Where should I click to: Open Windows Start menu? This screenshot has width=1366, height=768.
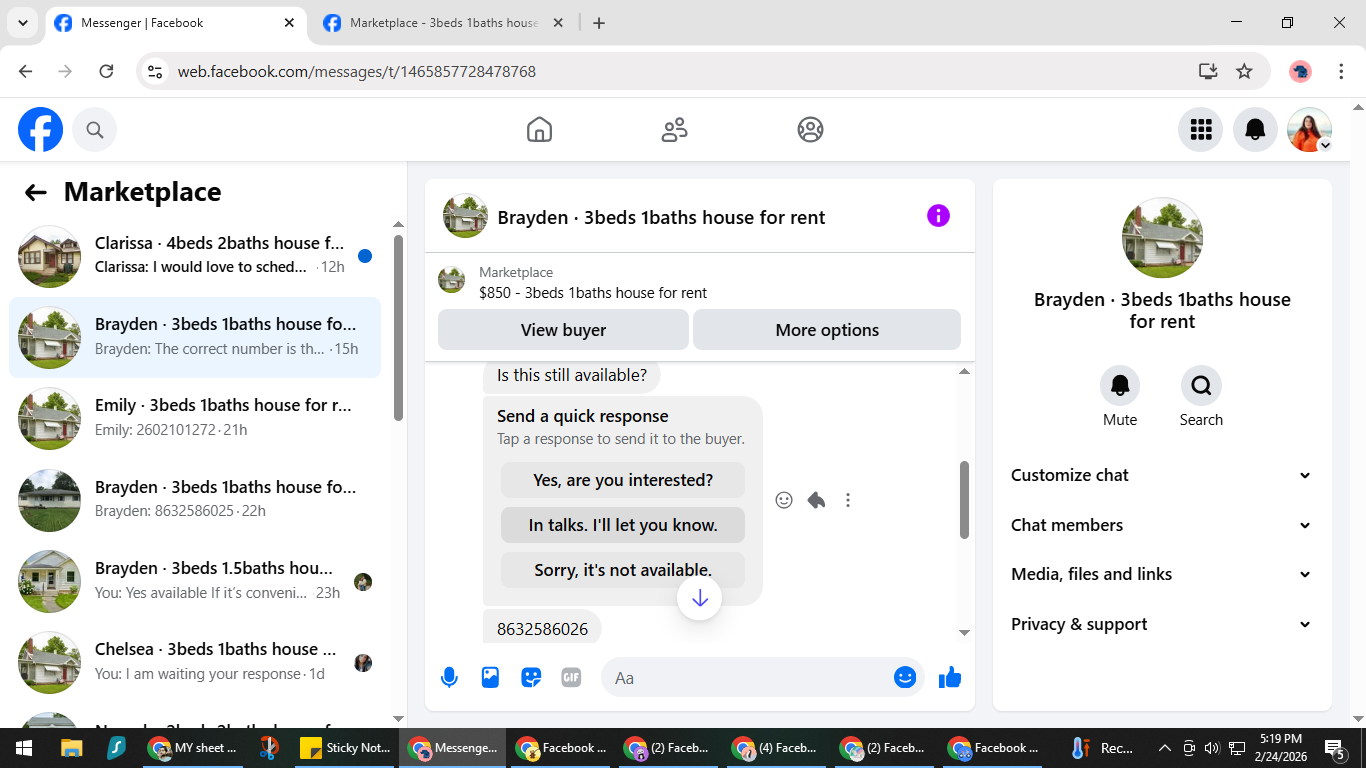(23, 748)
